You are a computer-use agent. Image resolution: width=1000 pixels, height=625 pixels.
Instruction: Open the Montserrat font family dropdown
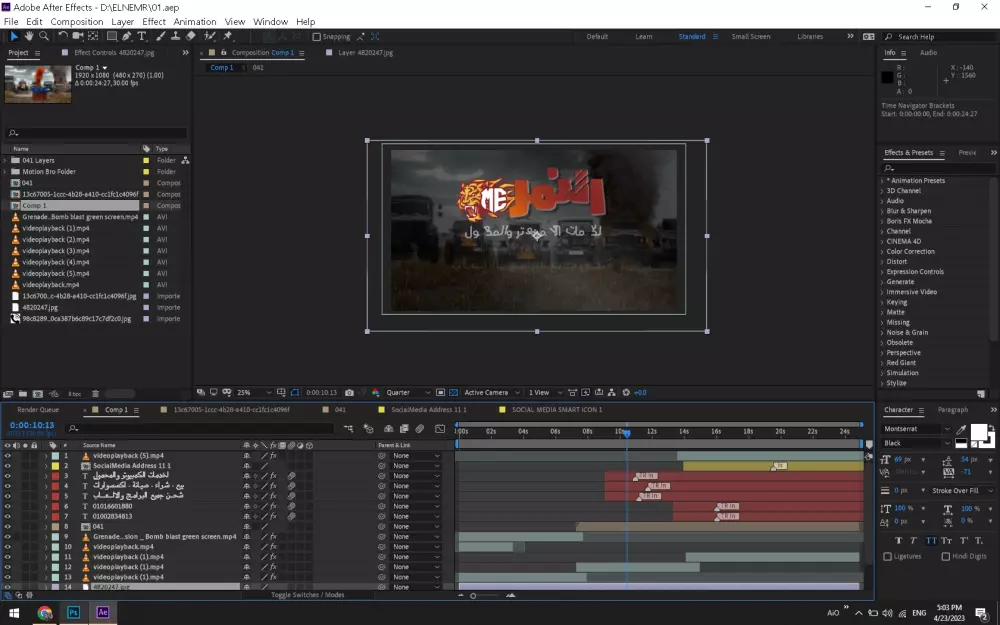917,429
